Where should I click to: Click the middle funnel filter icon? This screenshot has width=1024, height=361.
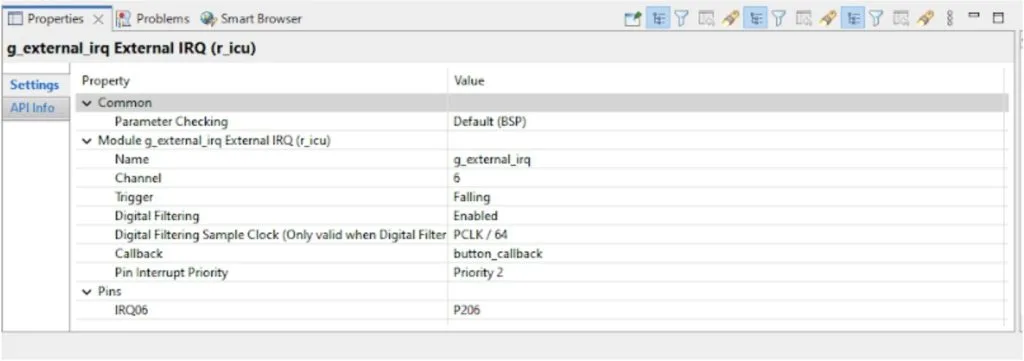point(778,19)
